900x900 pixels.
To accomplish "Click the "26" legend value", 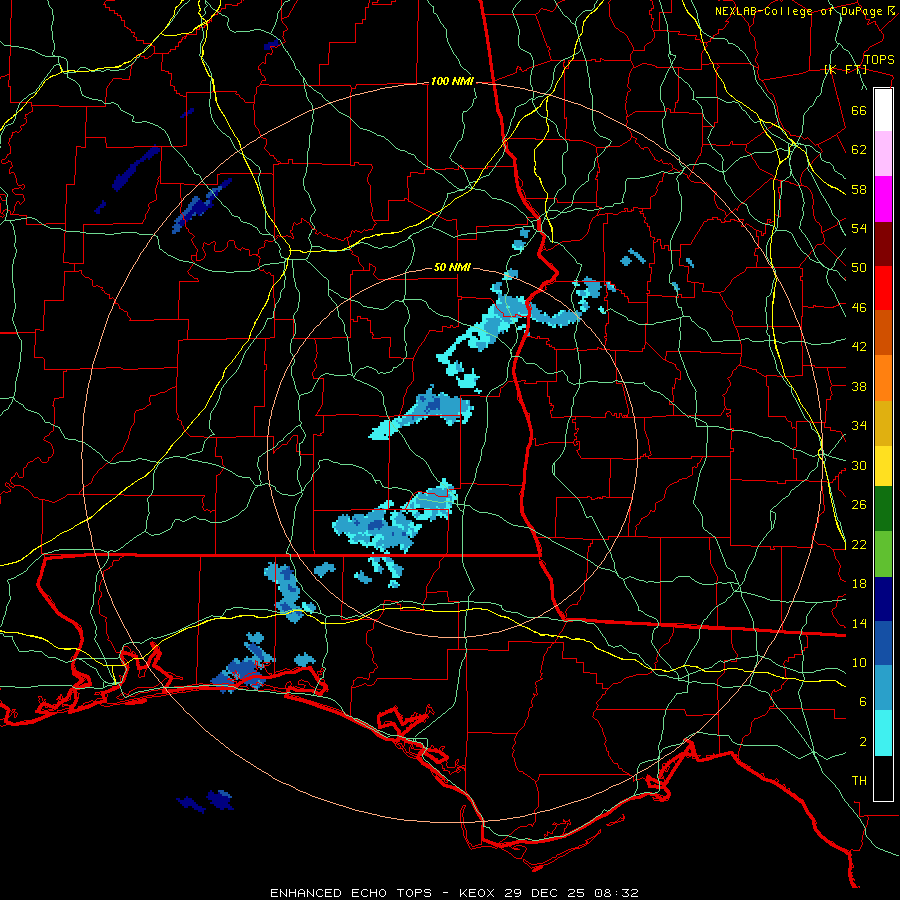I will tap(859, 505).
